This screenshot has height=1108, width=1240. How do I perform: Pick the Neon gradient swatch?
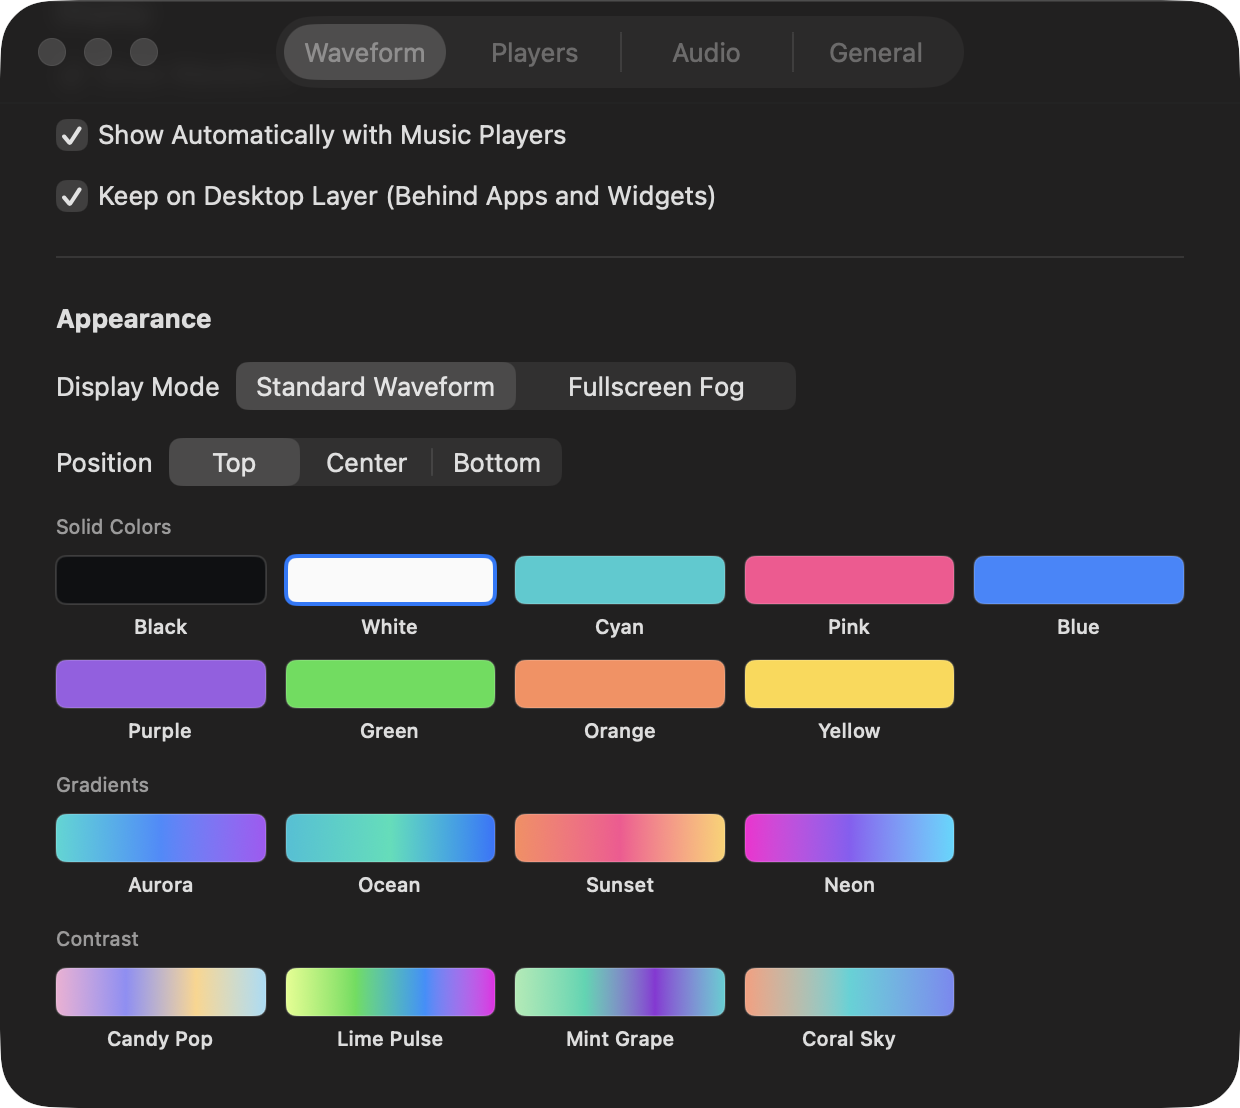pos(849,838)
